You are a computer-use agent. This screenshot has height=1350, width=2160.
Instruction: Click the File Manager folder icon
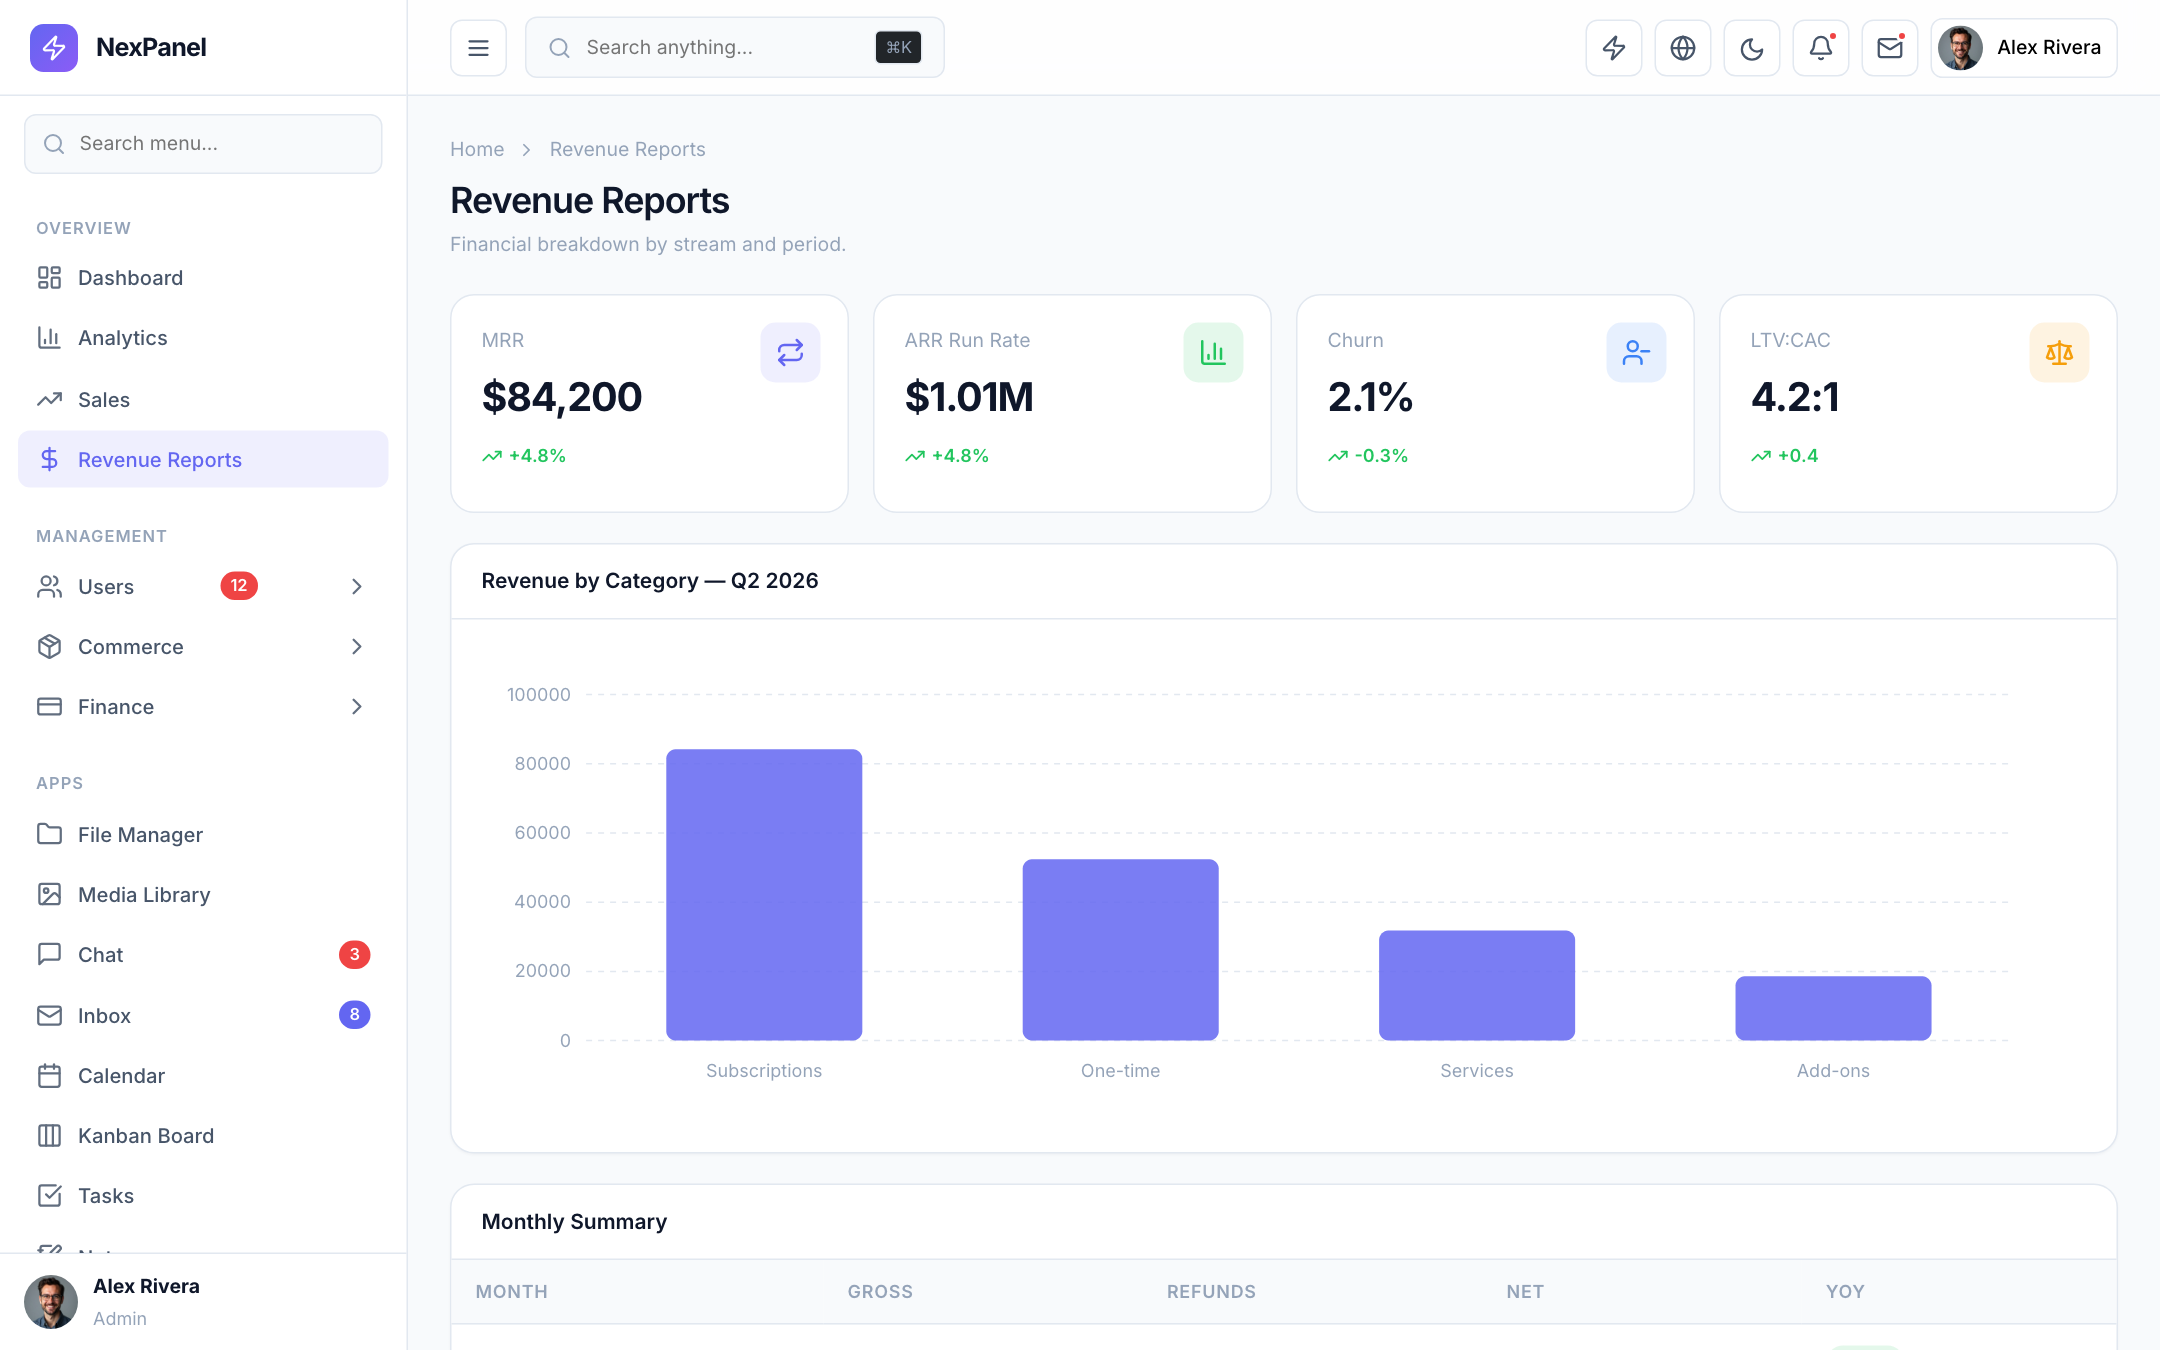(49, 834)
